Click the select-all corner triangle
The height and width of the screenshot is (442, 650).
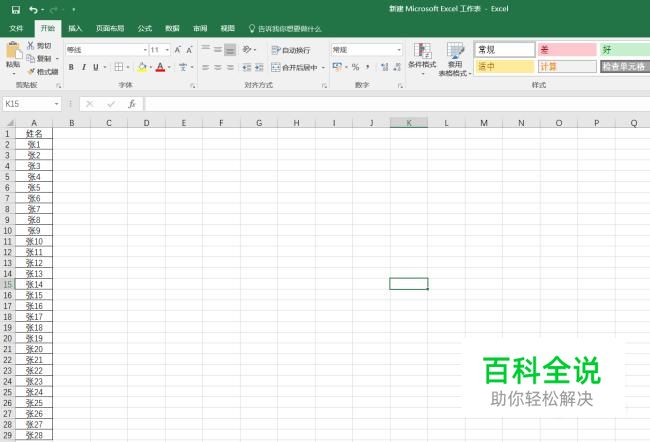pyautogui.click(x=9, y=123)
